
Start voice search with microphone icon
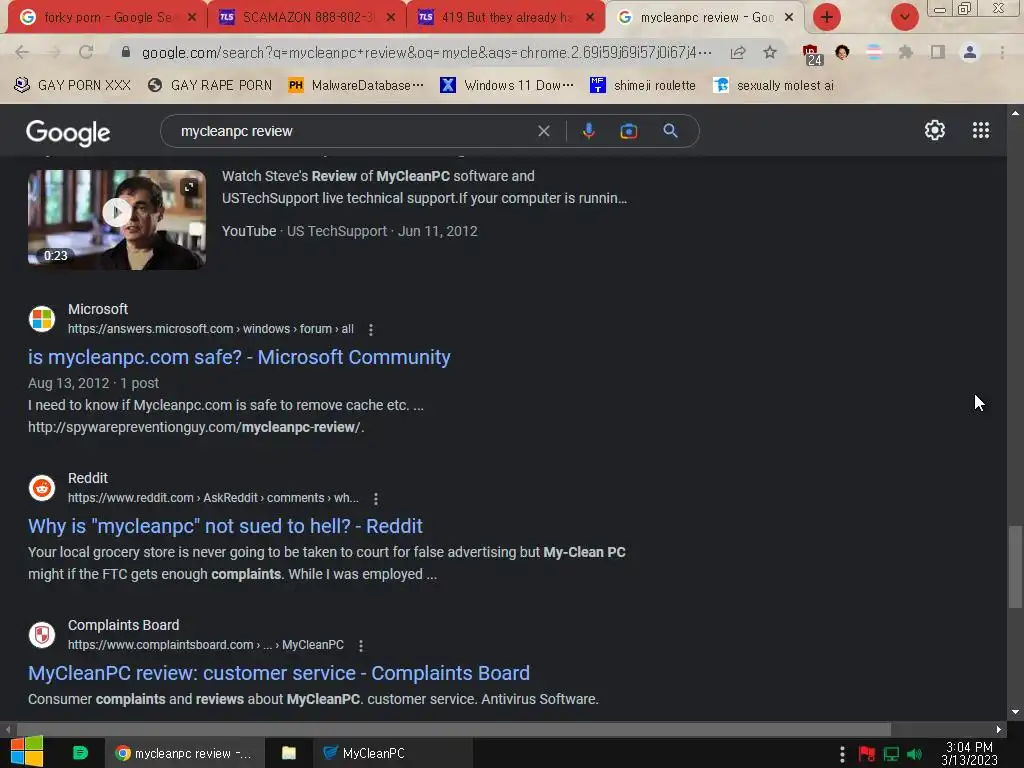(x=588, y=131)
